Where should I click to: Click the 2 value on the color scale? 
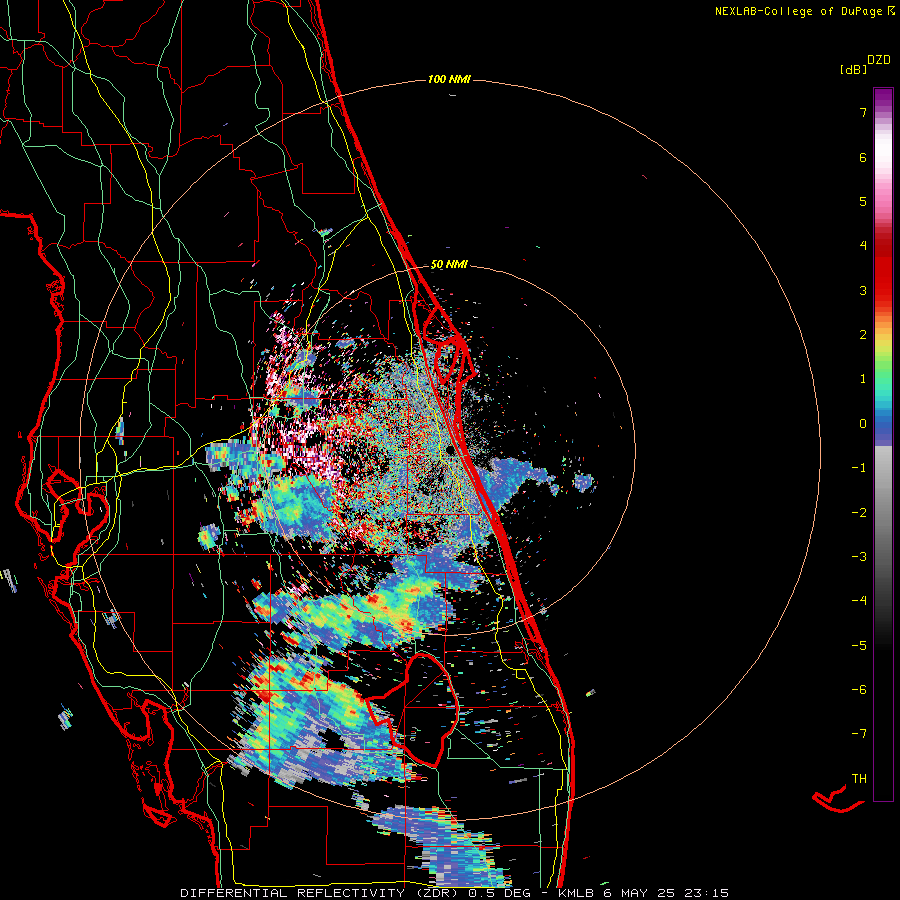(x=863, y=335)
